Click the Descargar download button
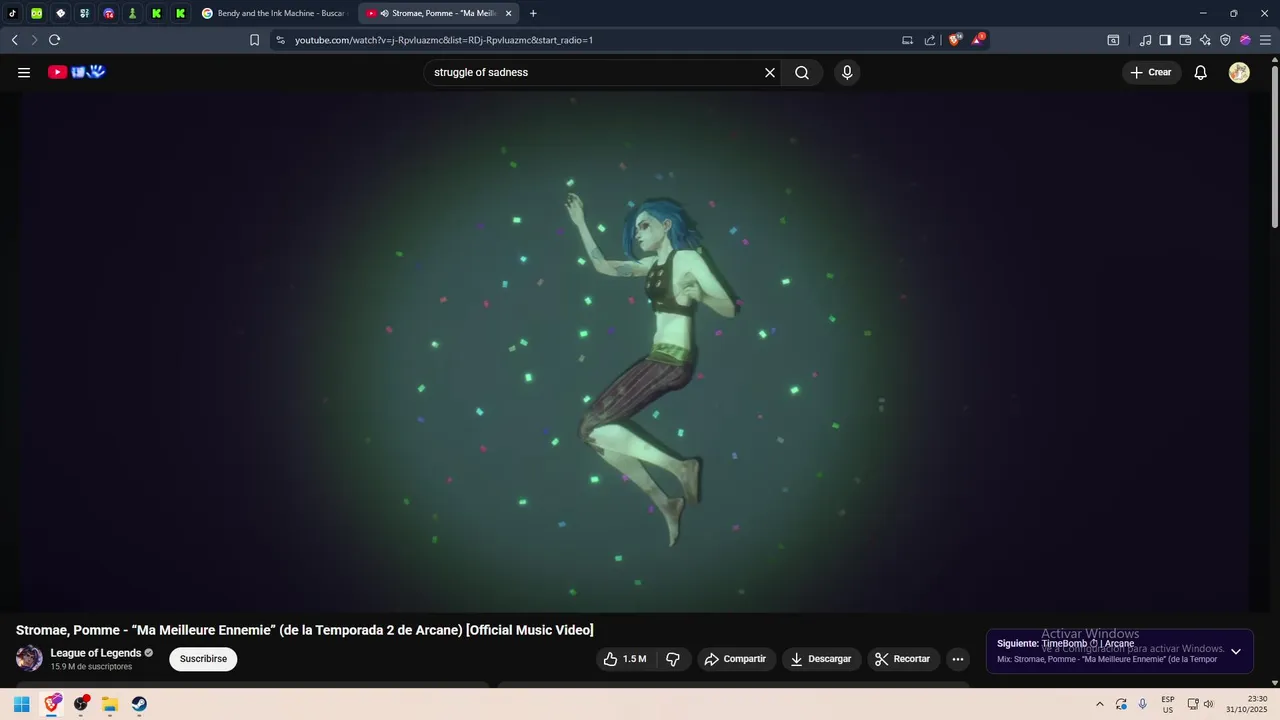Viewport: 1280px width, 720px height. pos(821,659)
